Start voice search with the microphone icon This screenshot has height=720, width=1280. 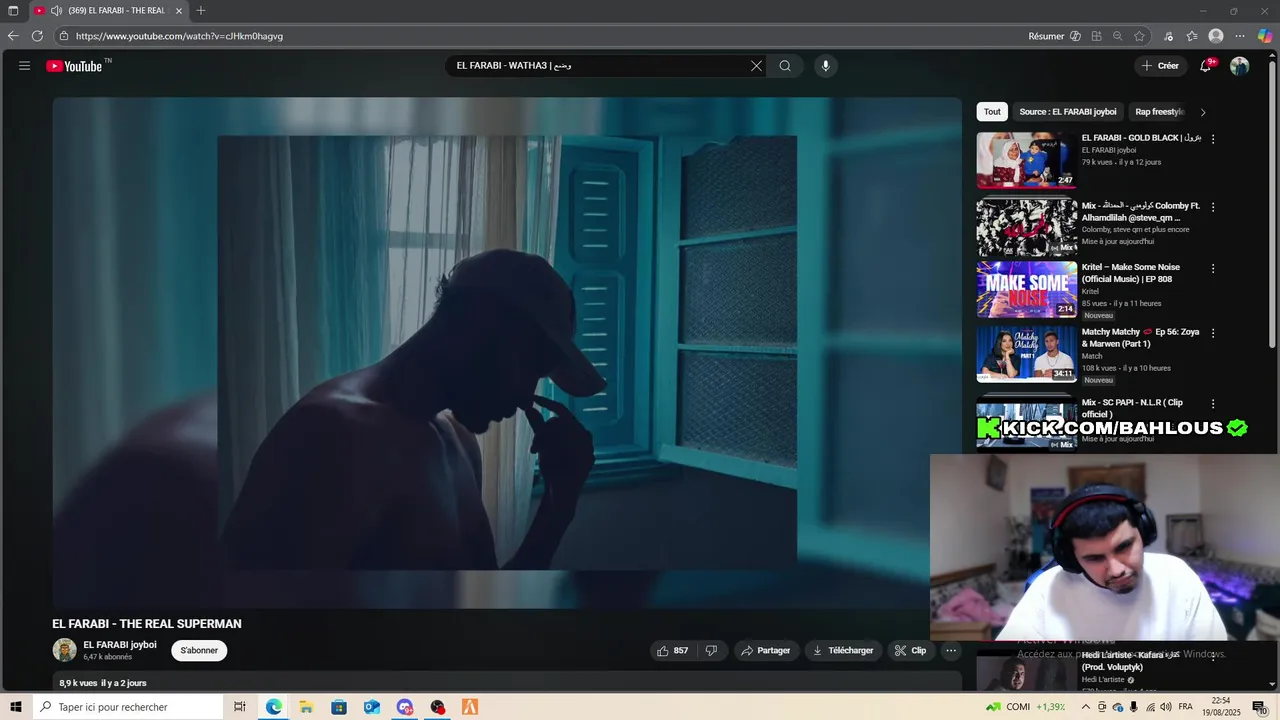pos(825,66)
